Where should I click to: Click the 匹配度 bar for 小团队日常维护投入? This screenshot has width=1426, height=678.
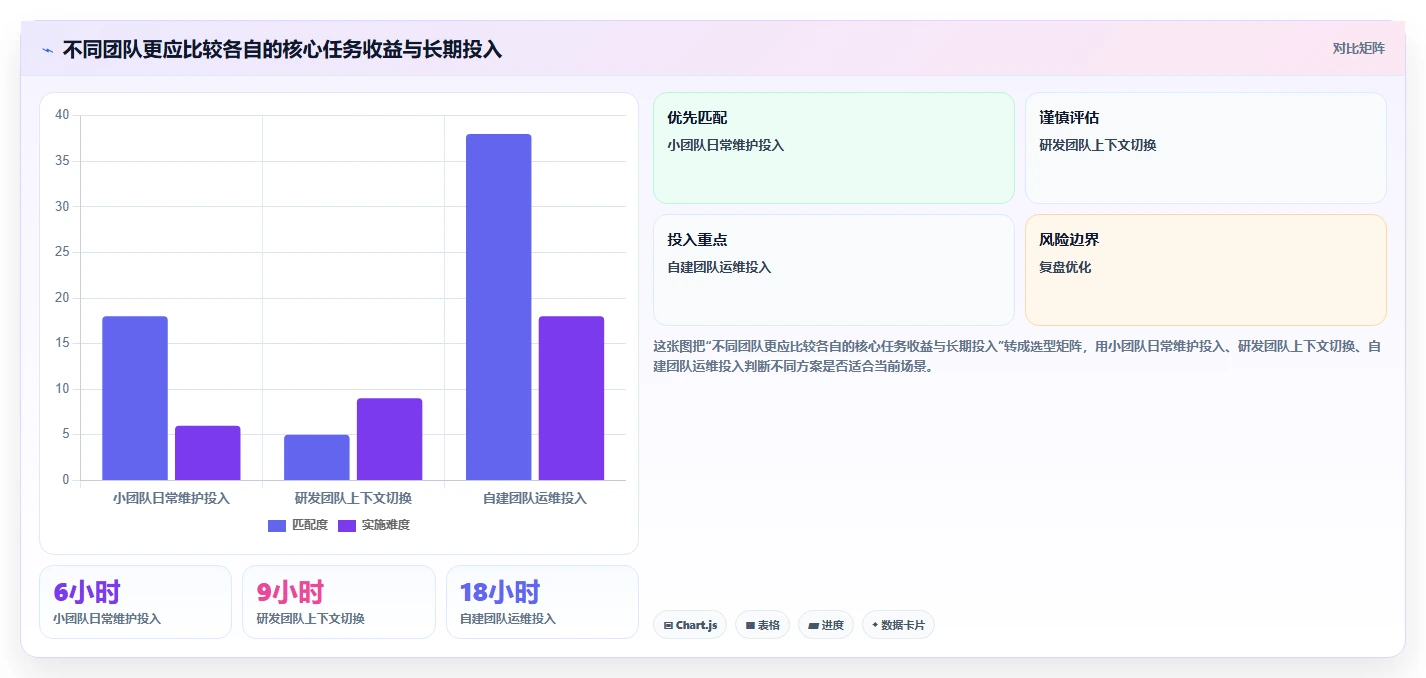click(135, 398)
